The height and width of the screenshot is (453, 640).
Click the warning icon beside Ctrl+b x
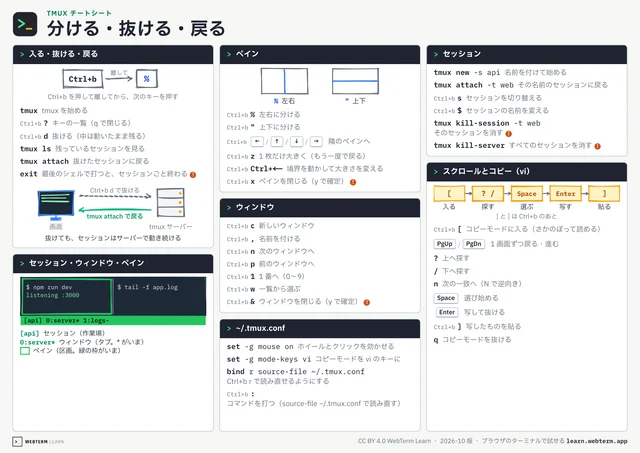click(353, 182)
